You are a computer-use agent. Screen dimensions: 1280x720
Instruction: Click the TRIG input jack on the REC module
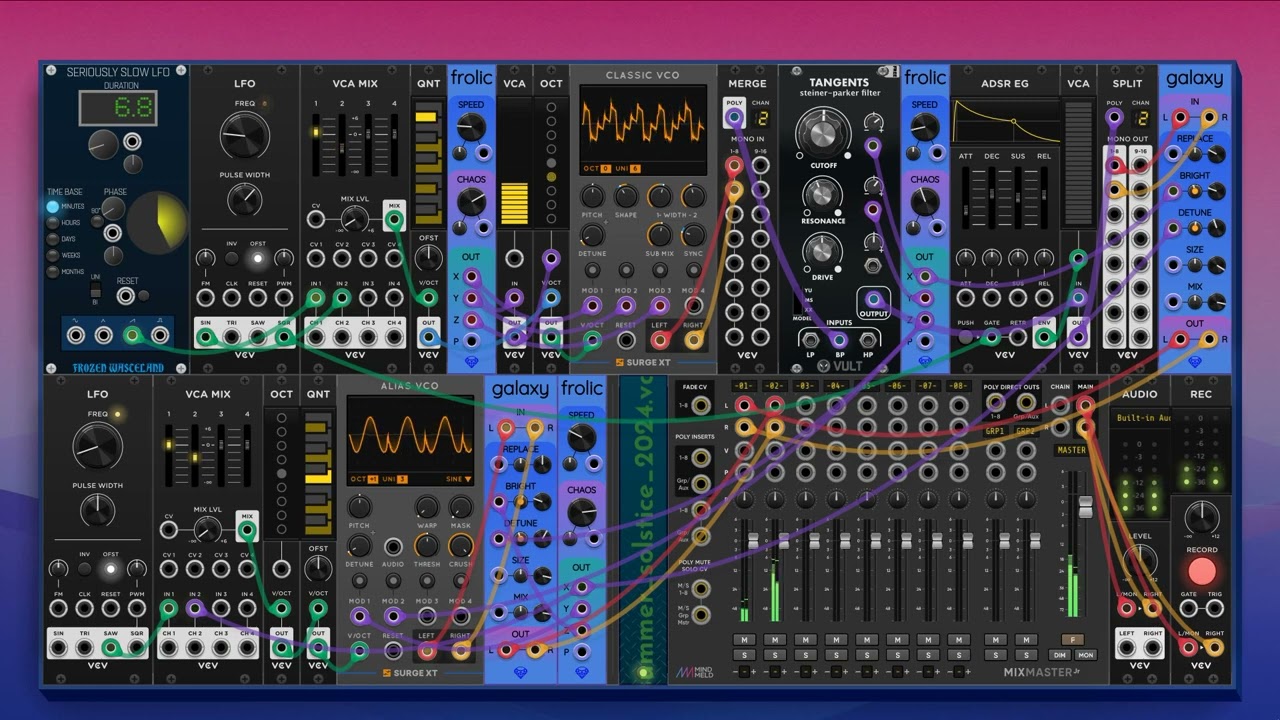point(1215,609)
